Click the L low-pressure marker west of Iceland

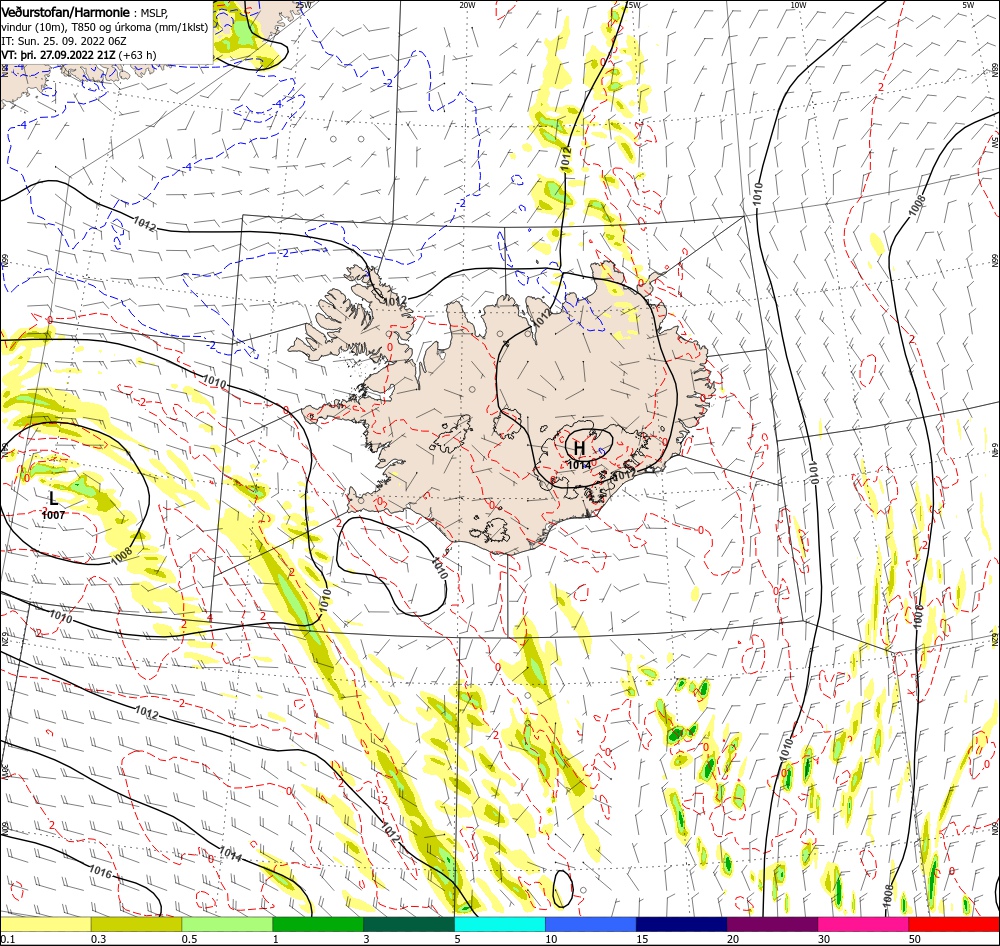click(x=53, y=498)
